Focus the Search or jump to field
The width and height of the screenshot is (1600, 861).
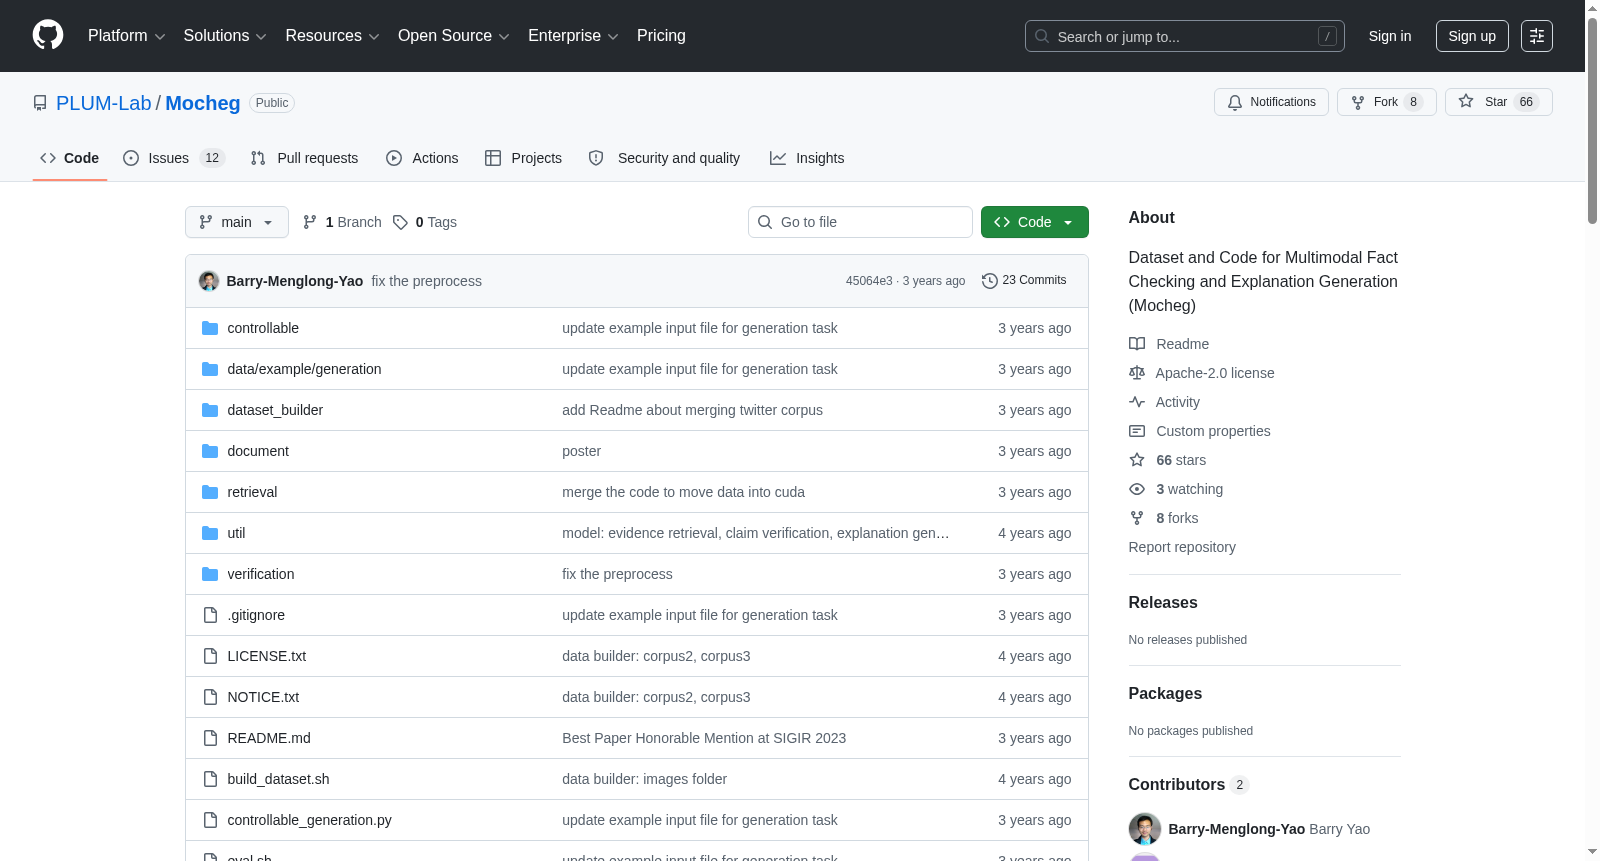pyautogui.click(x=1185, y=36)
